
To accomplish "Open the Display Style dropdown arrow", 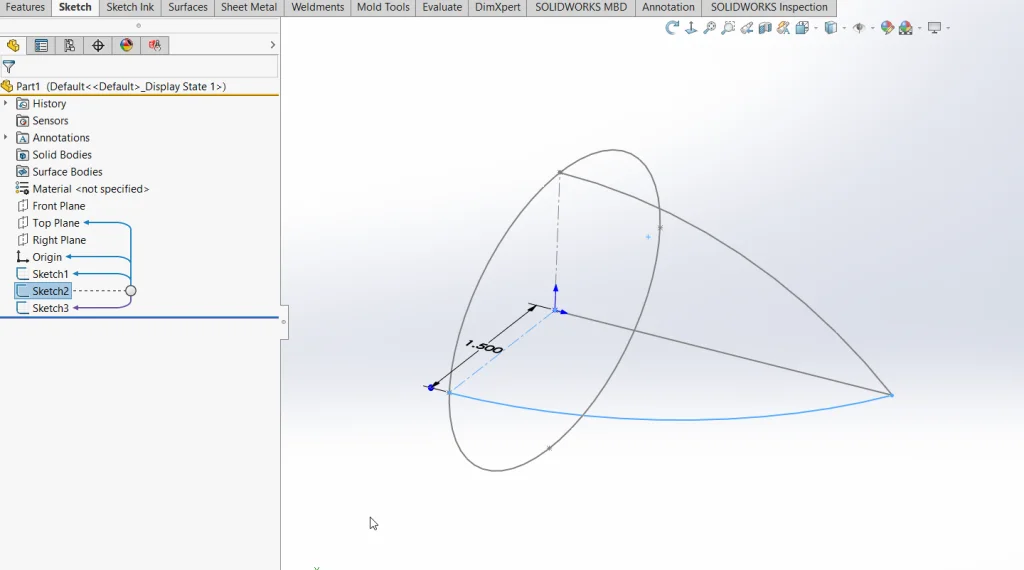I will pyautogui.click(x=843, y=28).
